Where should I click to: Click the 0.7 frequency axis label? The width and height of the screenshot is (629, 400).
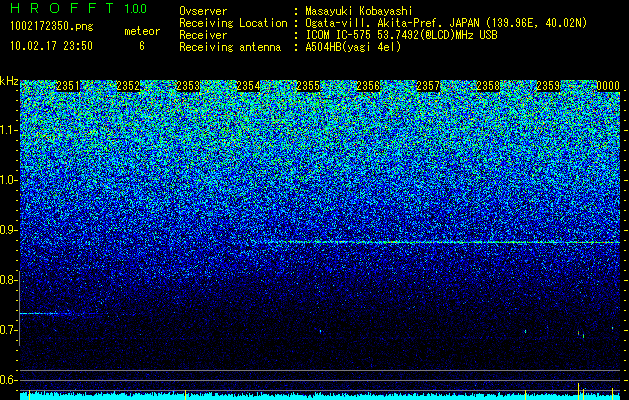[x=9, y=330]
